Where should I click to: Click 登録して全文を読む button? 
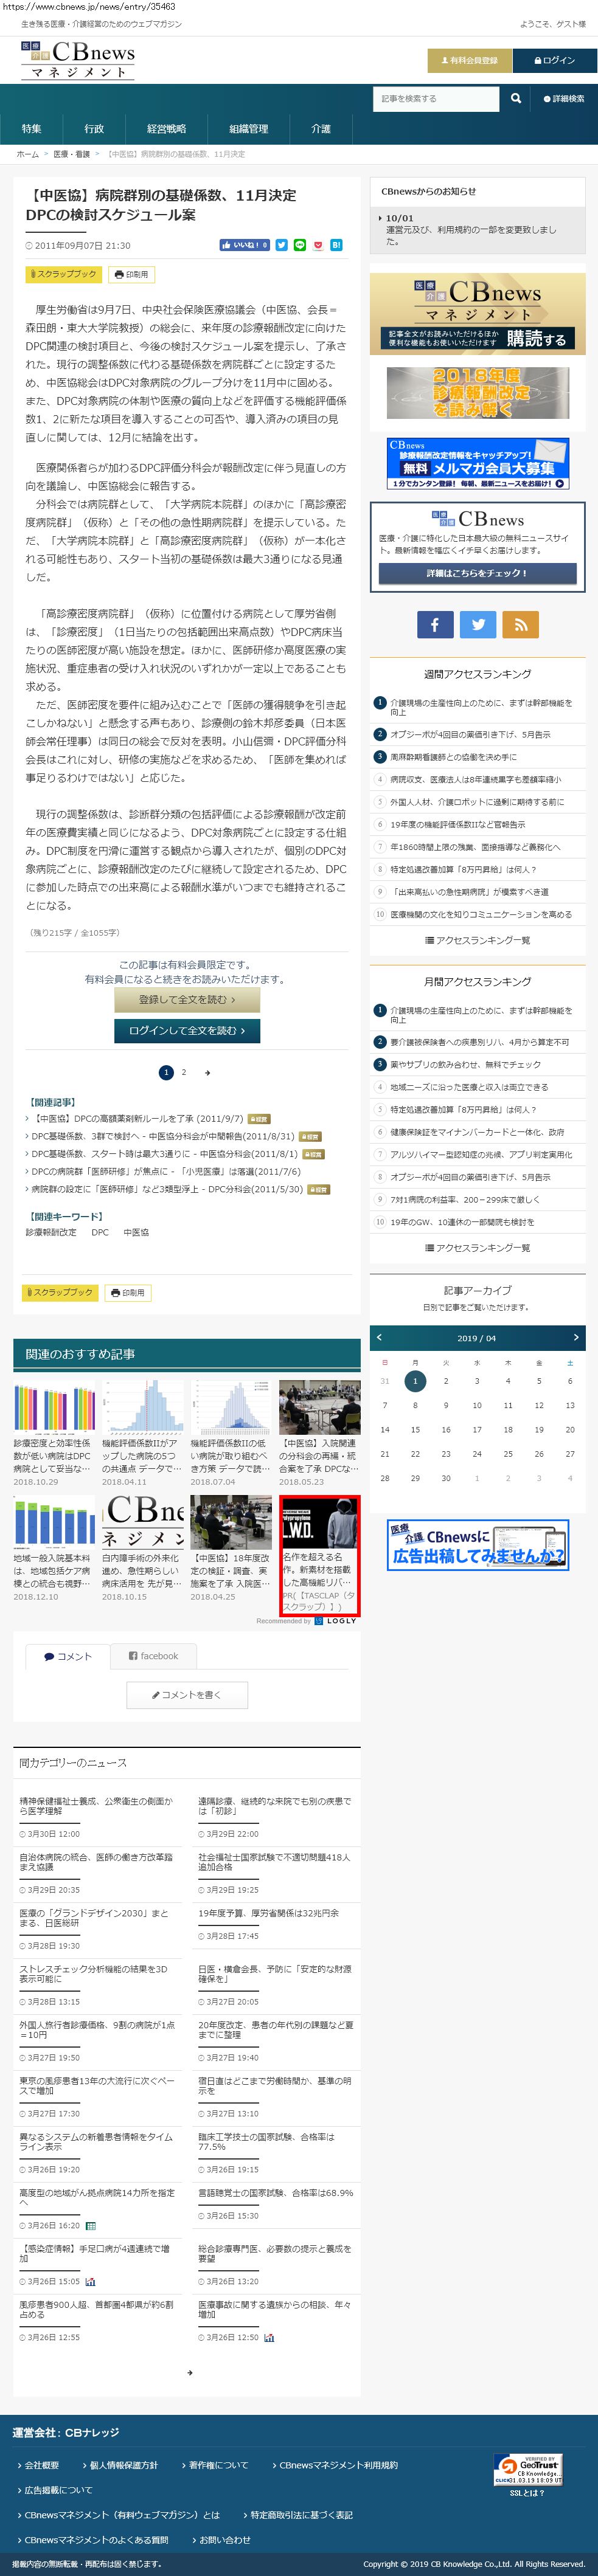click(187, 999)
